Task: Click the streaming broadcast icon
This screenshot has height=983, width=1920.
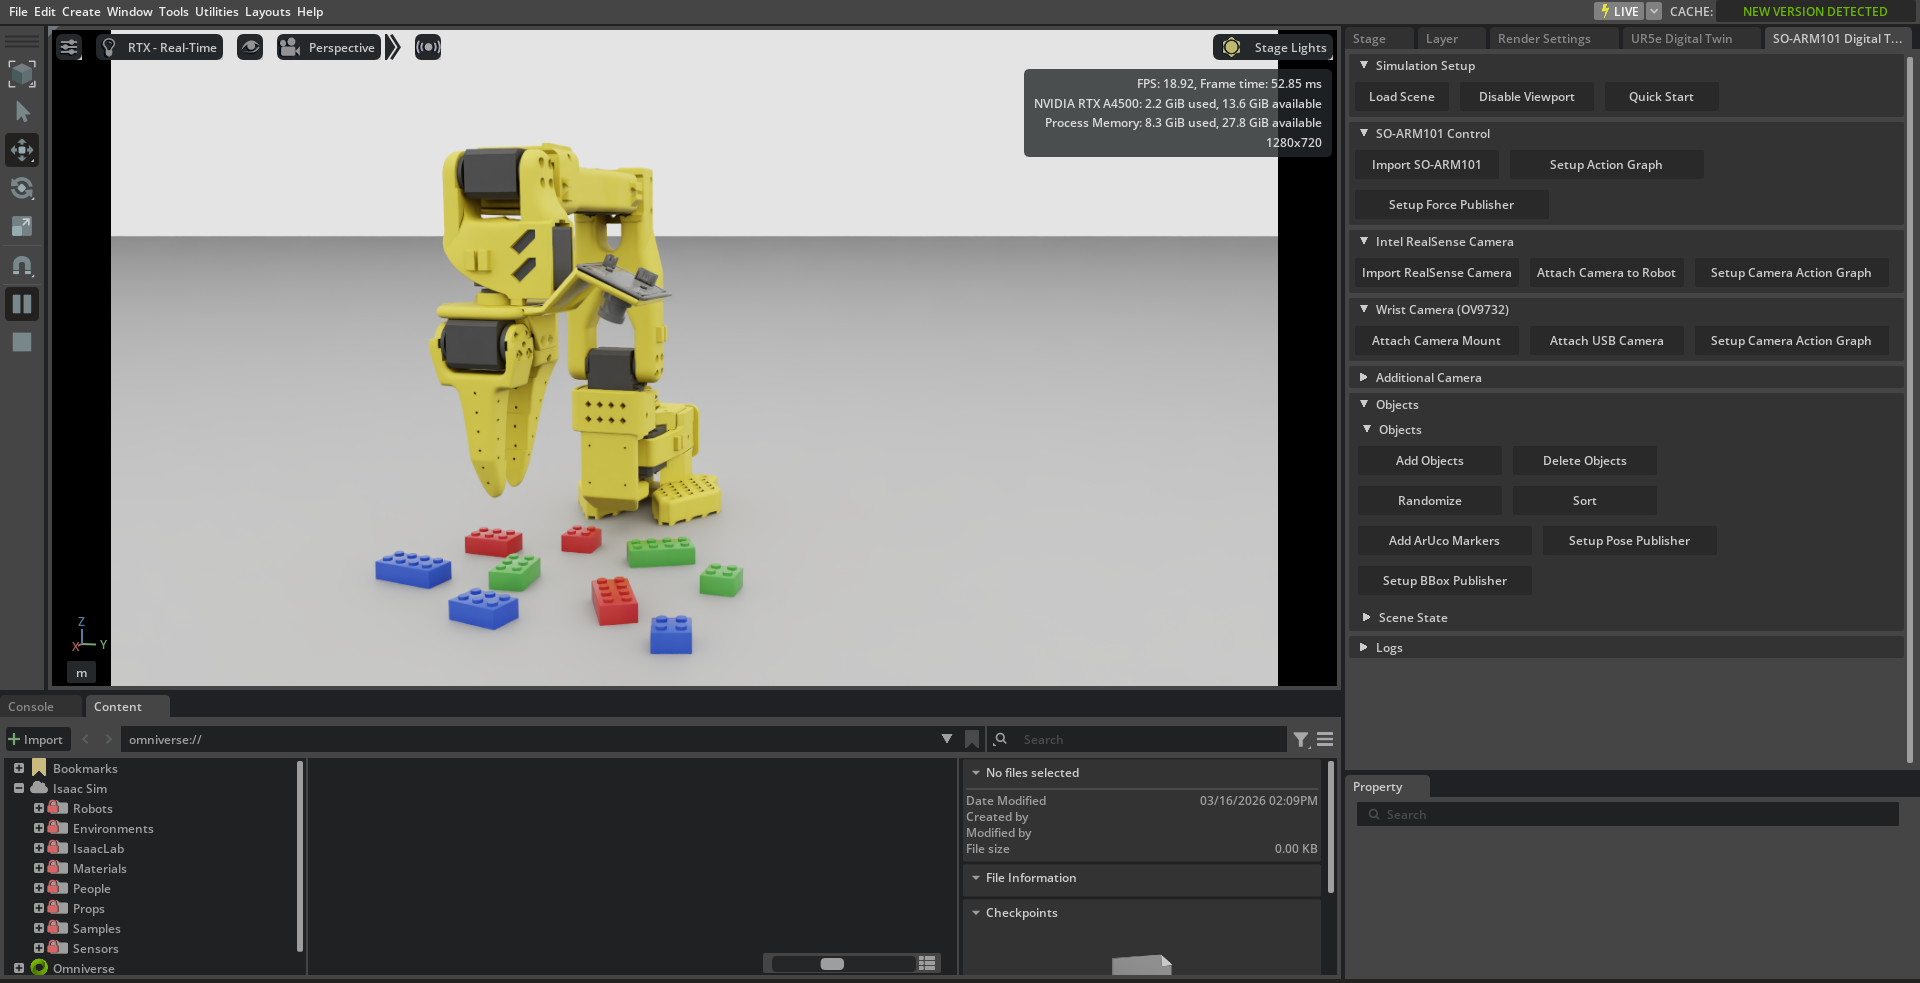Action: point(428,47)
